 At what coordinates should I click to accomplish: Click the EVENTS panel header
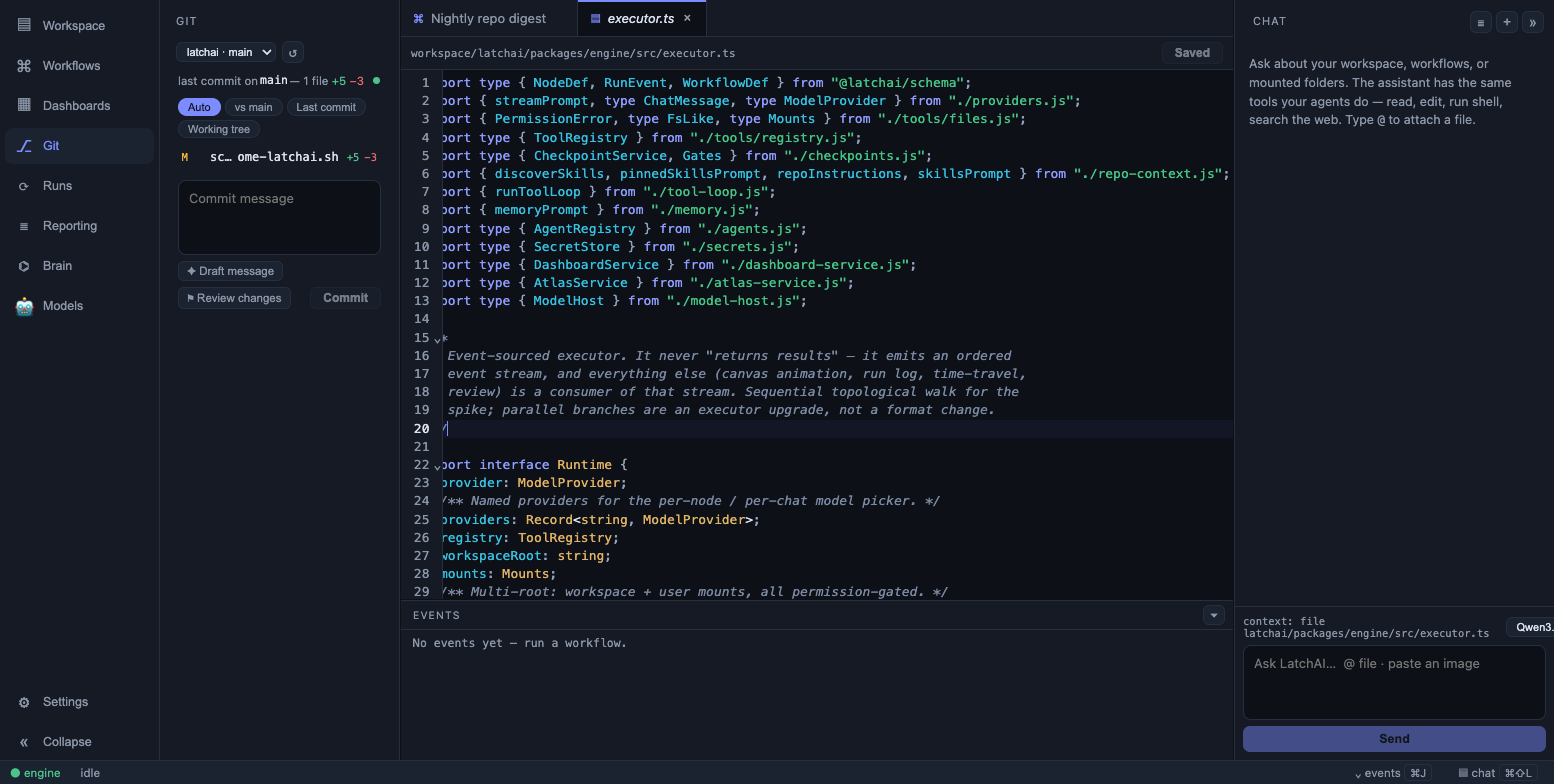click(436, 615)
